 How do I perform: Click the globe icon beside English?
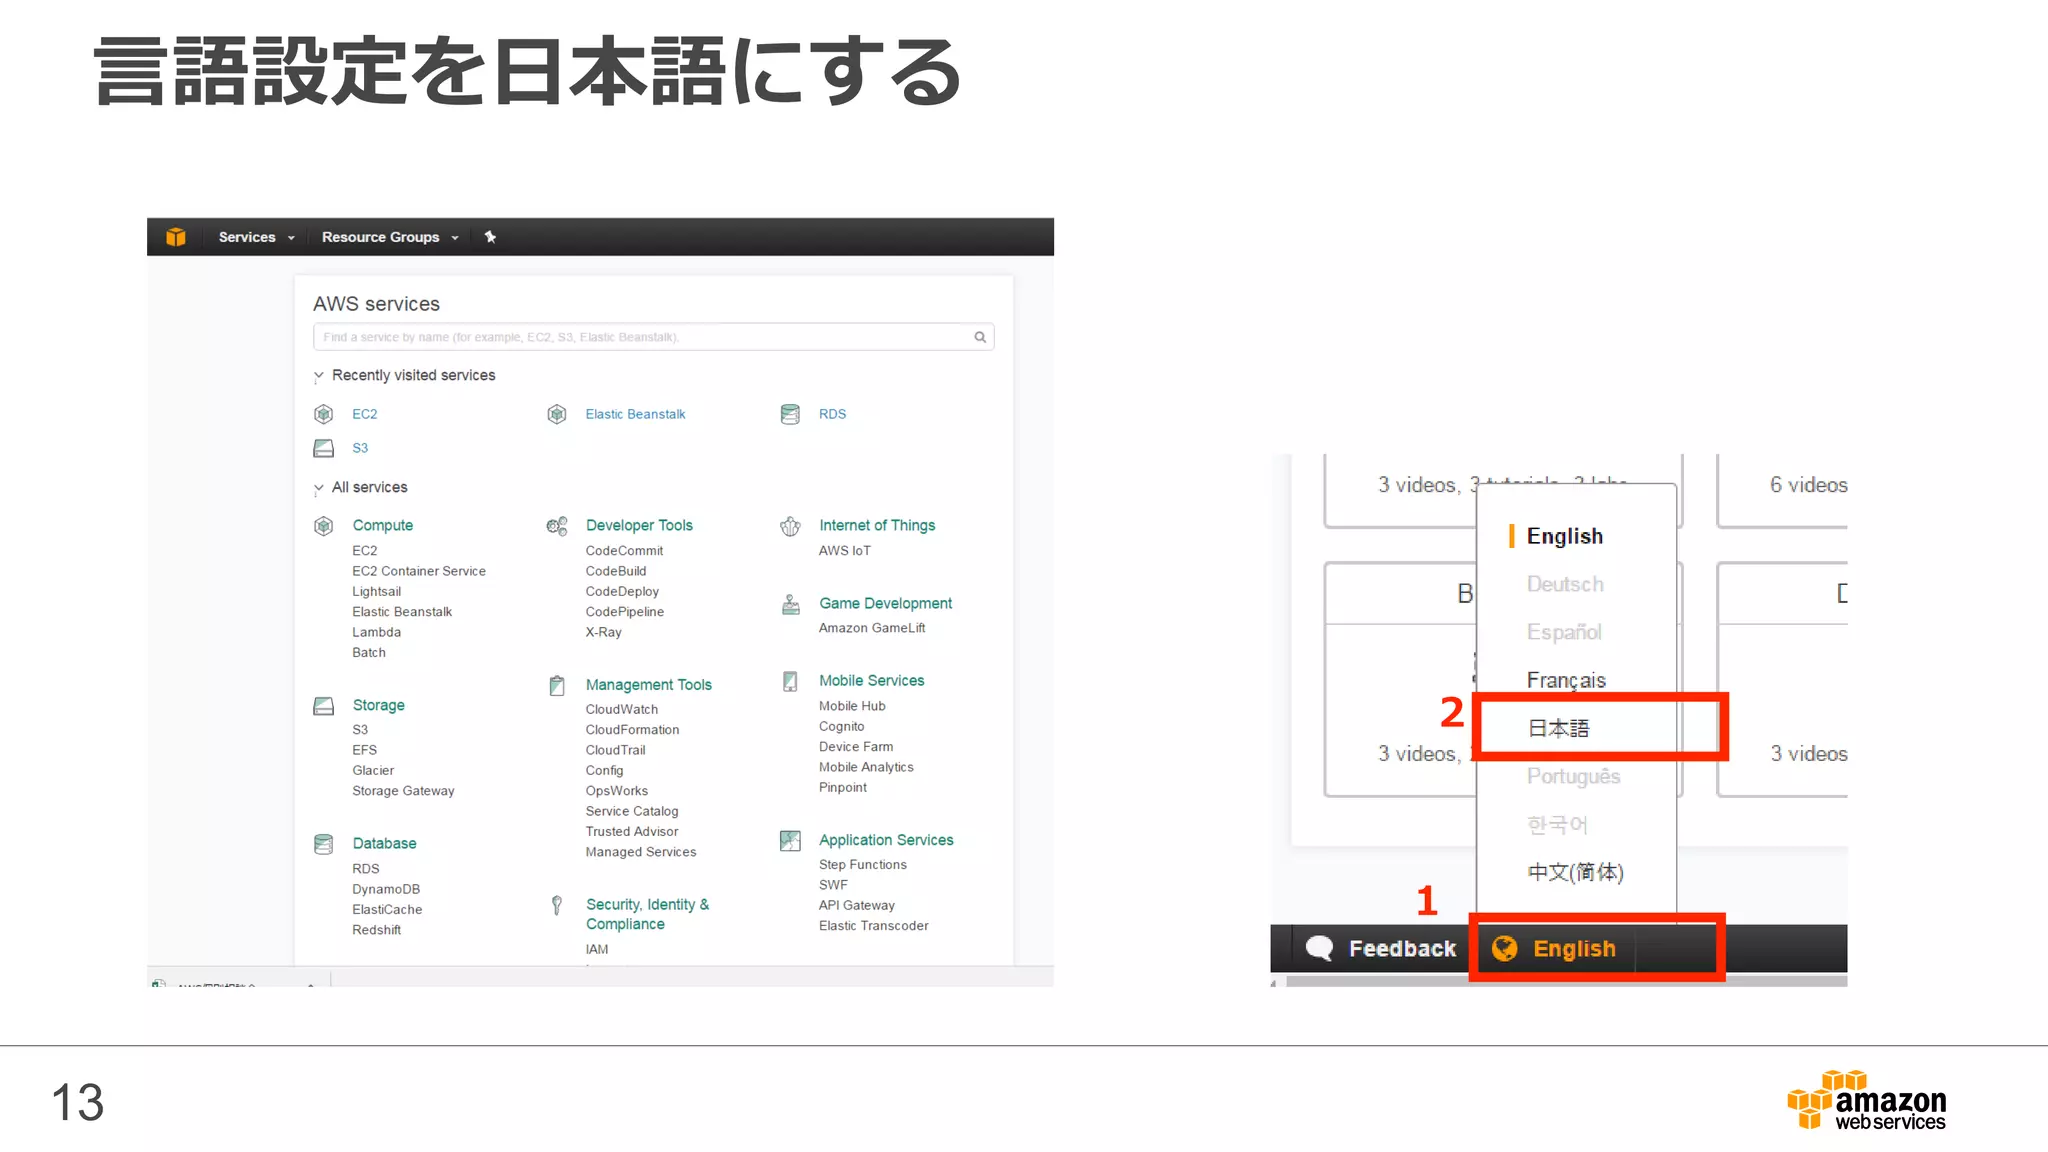1505,948
